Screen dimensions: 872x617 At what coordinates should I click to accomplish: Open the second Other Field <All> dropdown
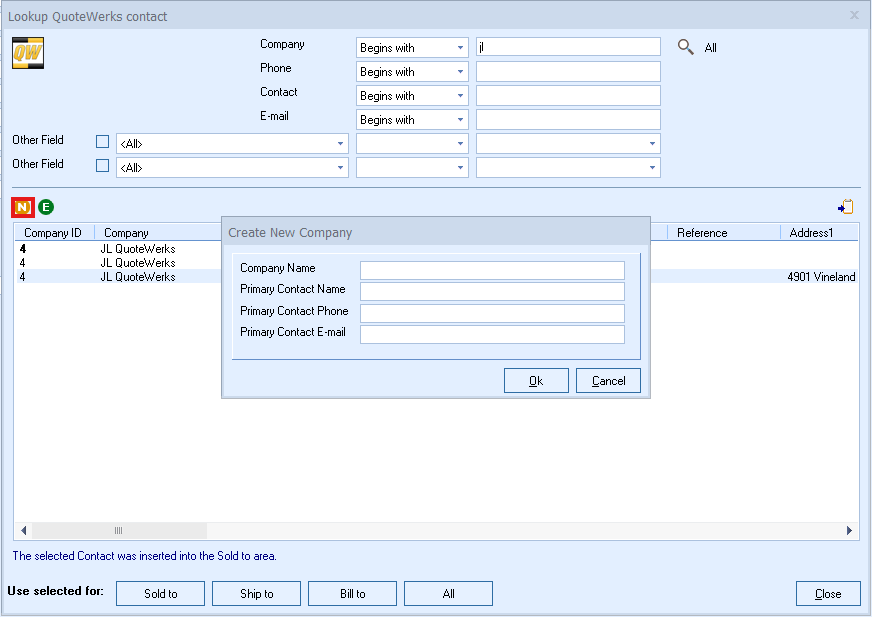(232, 167)
